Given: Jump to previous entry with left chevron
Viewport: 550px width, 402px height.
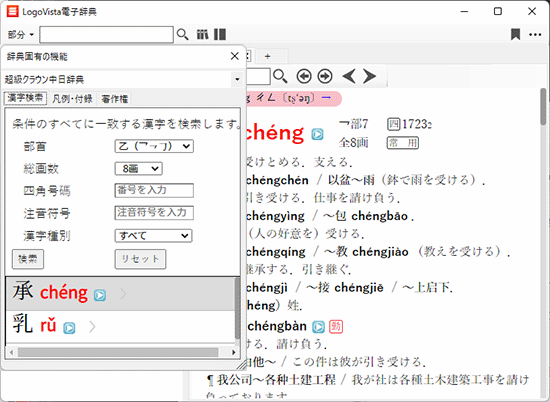Looking at the screenshot, I should click(349, 76).
